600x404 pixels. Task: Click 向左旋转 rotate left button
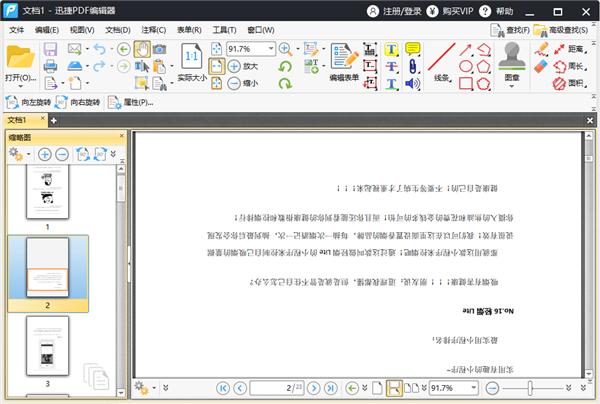point(28,103)
